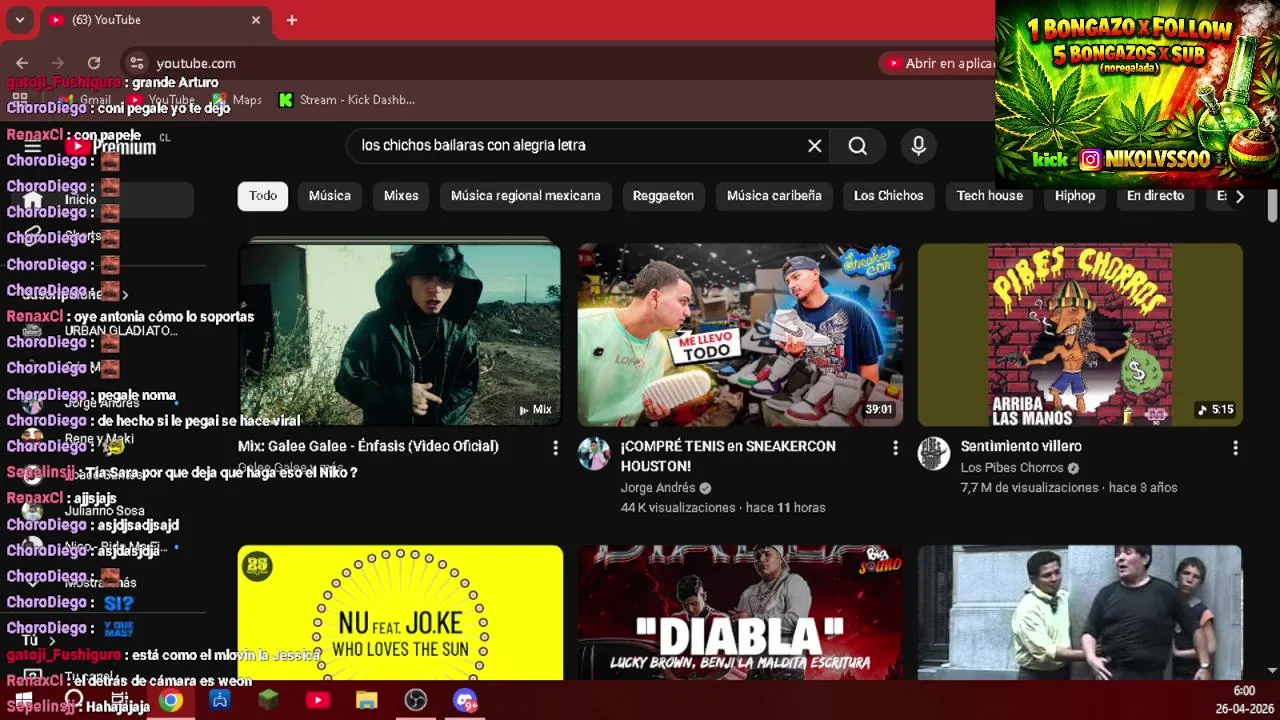
Task: Start voice search with the microphone
Action: coord(919,146)
